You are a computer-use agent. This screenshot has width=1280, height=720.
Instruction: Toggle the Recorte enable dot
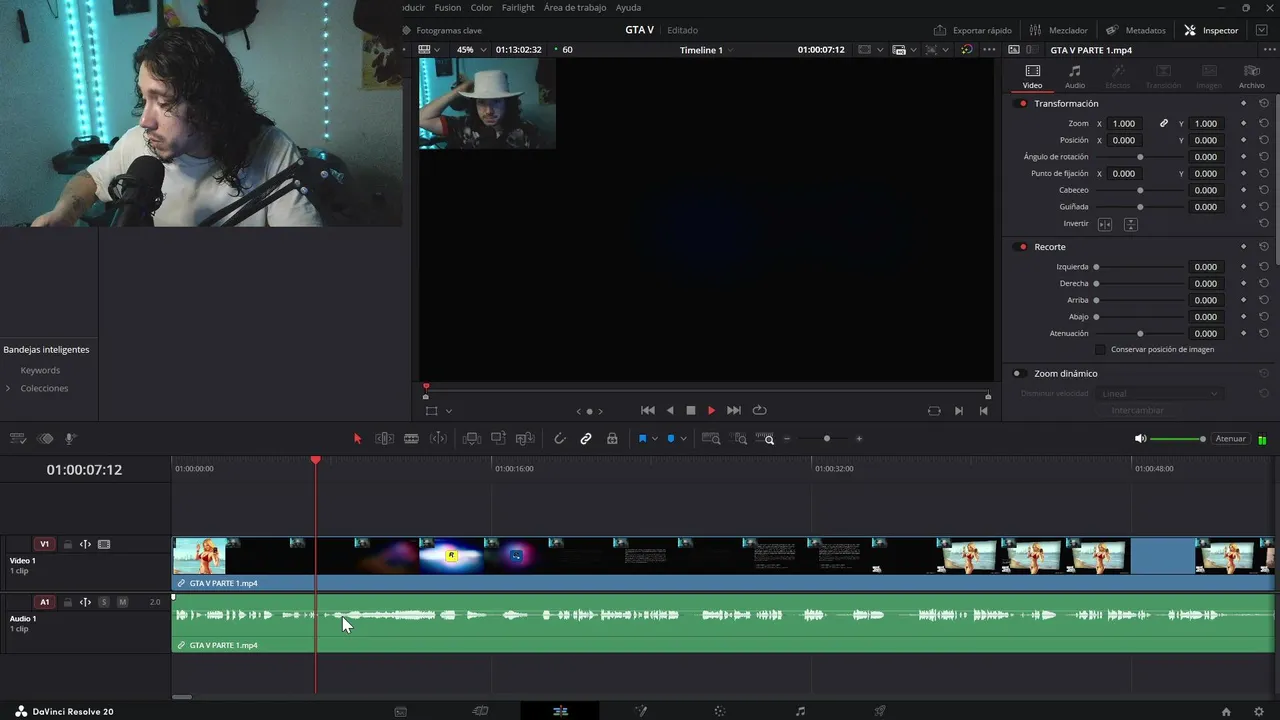[1022, 247]
